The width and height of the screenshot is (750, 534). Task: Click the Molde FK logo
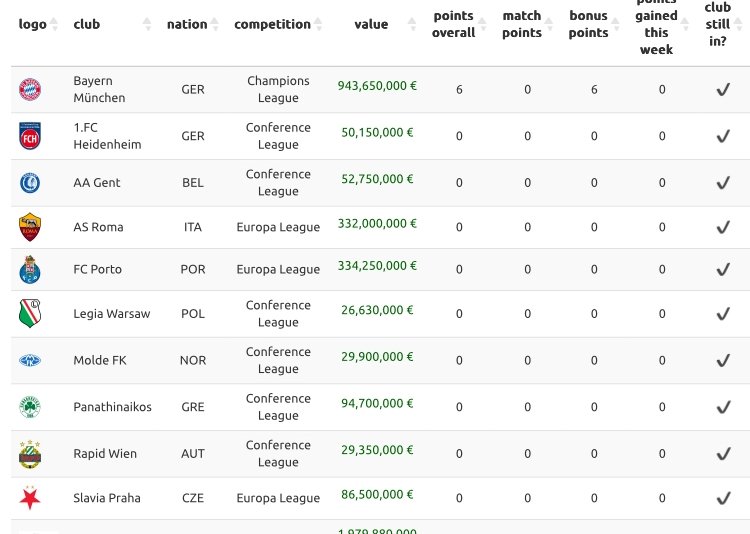pos(29,360)
